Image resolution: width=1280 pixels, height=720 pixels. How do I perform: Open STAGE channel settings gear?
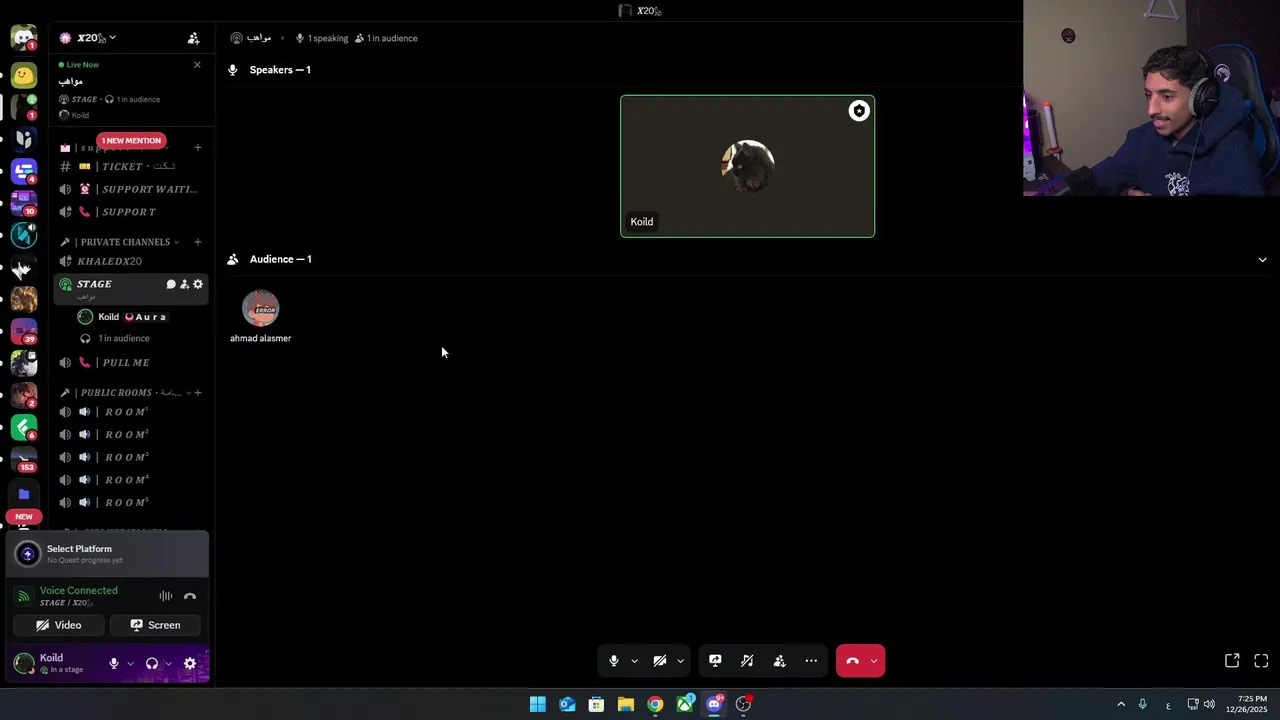coord(198,284)
